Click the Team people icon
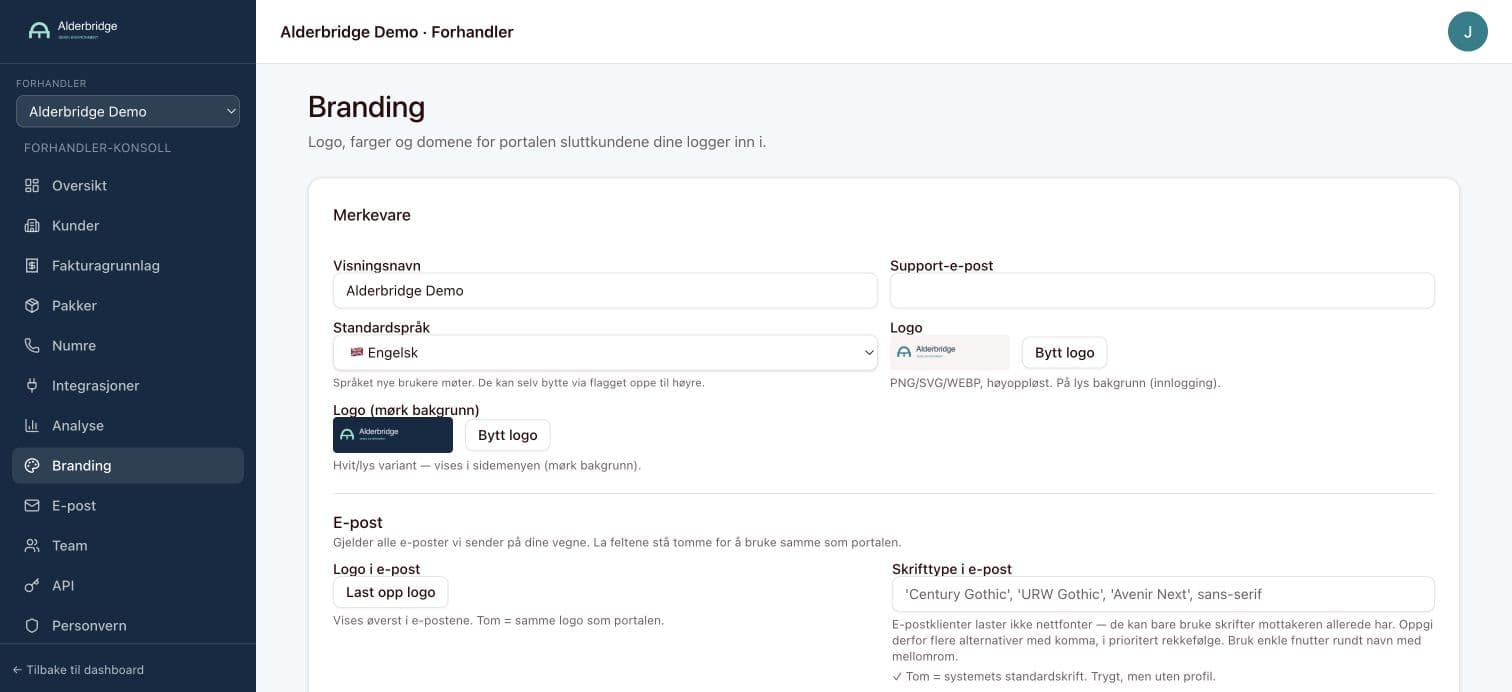This screenshot has height=692, width=1512. click(x=32, y=545)
